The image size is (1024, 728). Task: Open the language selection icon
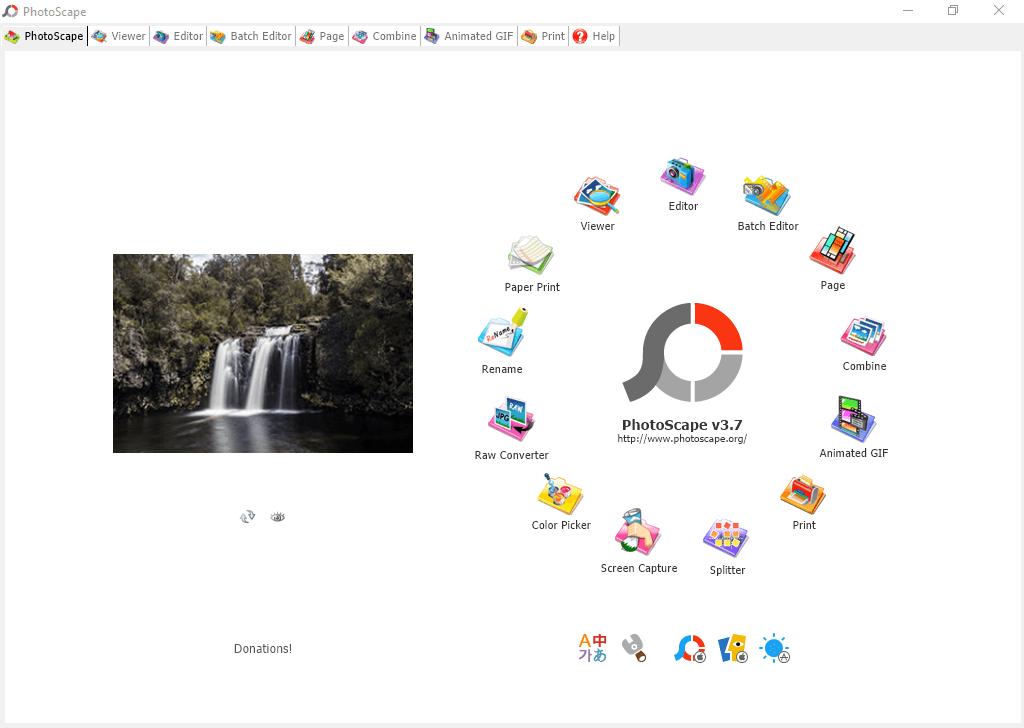click(592, 648)
